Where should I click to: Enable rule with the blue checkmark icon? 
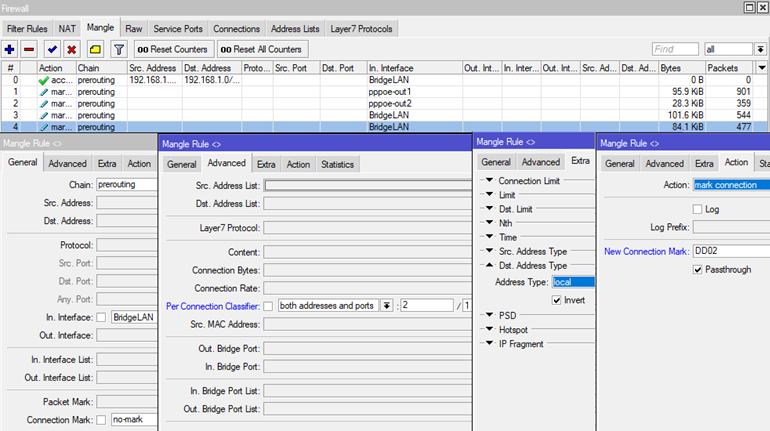[x=52, y=49]
